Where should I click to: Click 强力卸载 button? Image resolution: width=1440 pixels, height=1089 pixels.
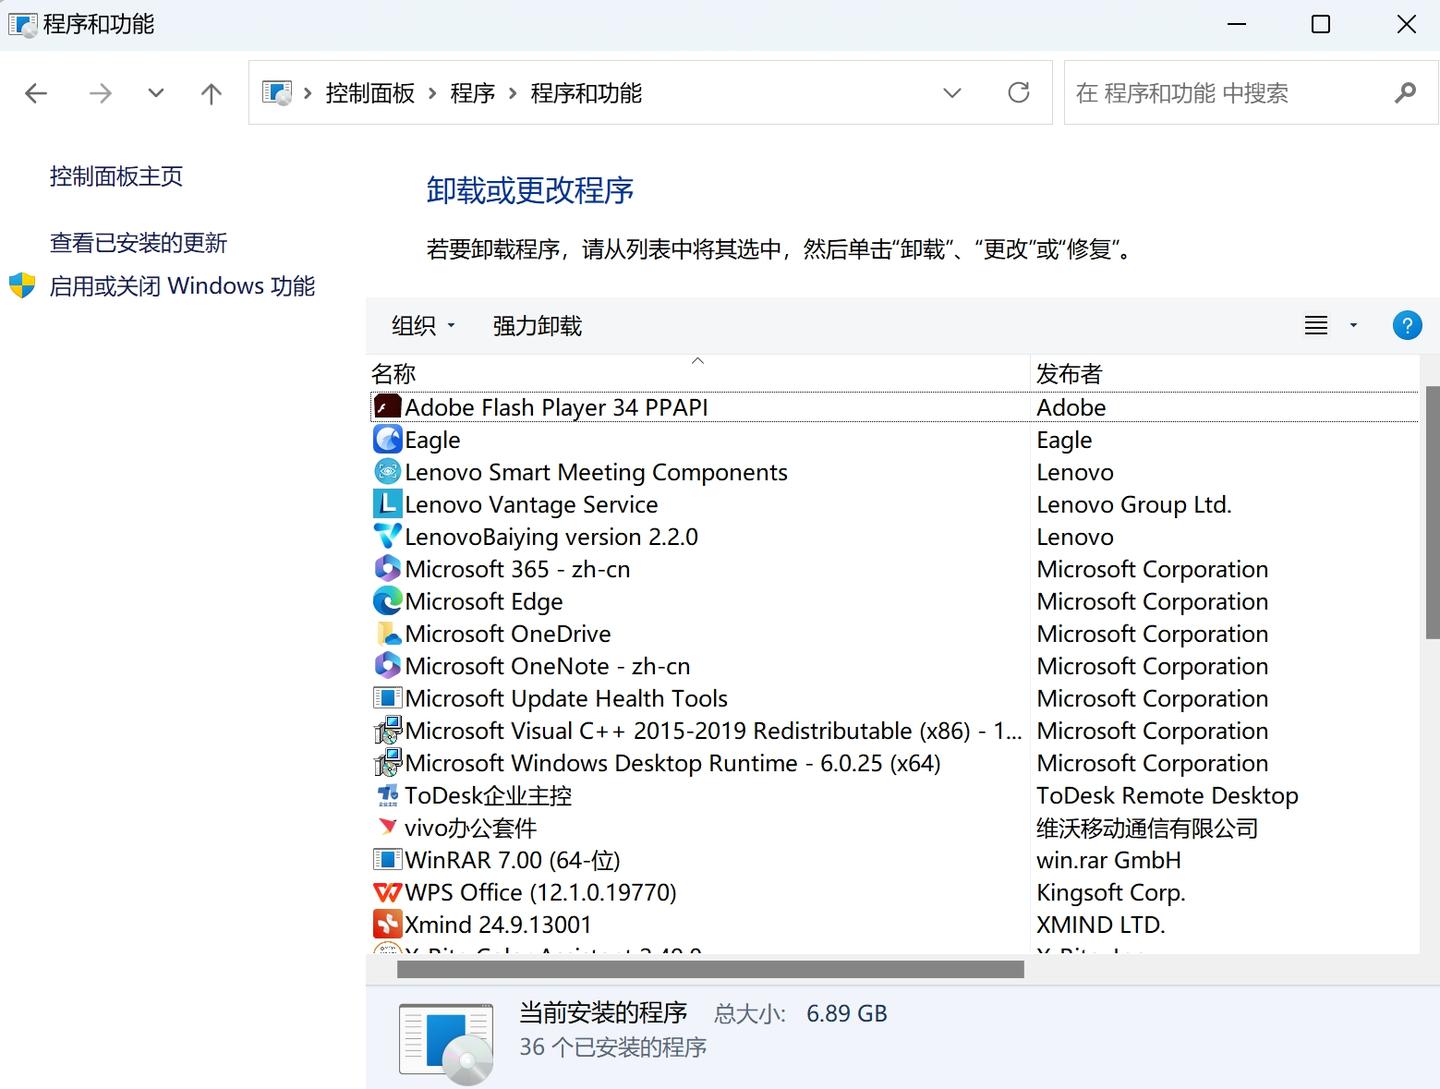coord(537,326)
